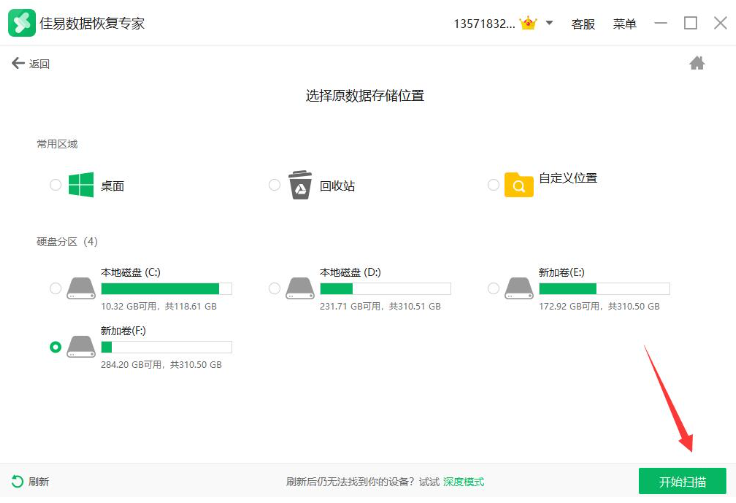Click the custom location folder icon

[x=519, y=185]
